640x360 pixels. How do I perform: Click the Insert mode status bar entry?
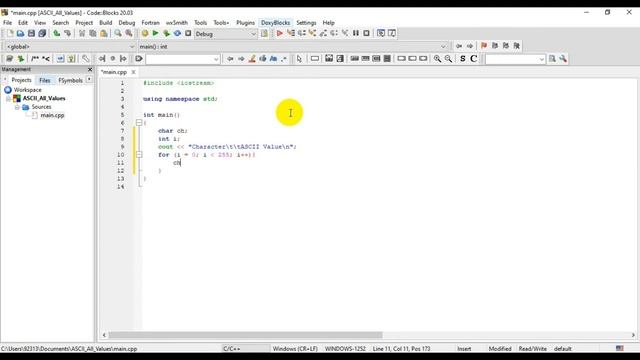(464, 349)
